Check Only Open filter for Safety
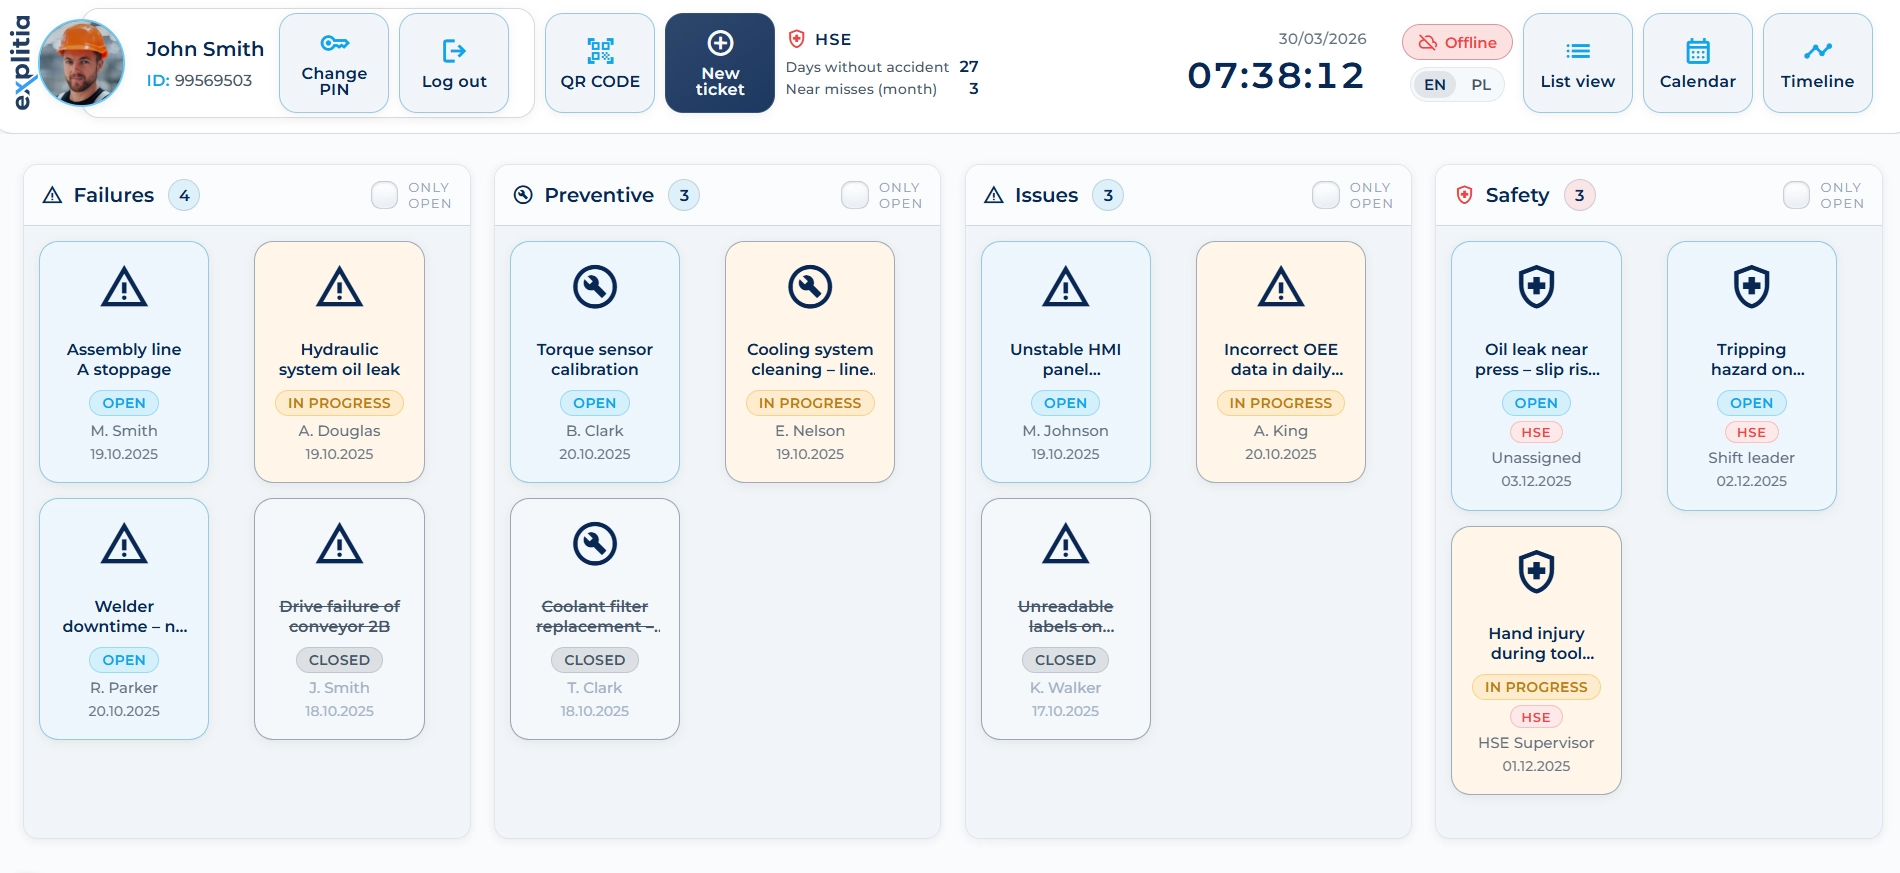 [1796, 195]
